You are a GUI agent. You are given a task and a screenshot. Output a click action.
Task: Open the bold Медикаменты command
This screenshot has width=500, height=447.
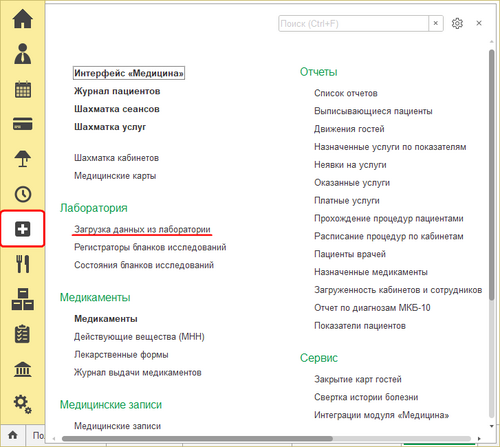106,319
